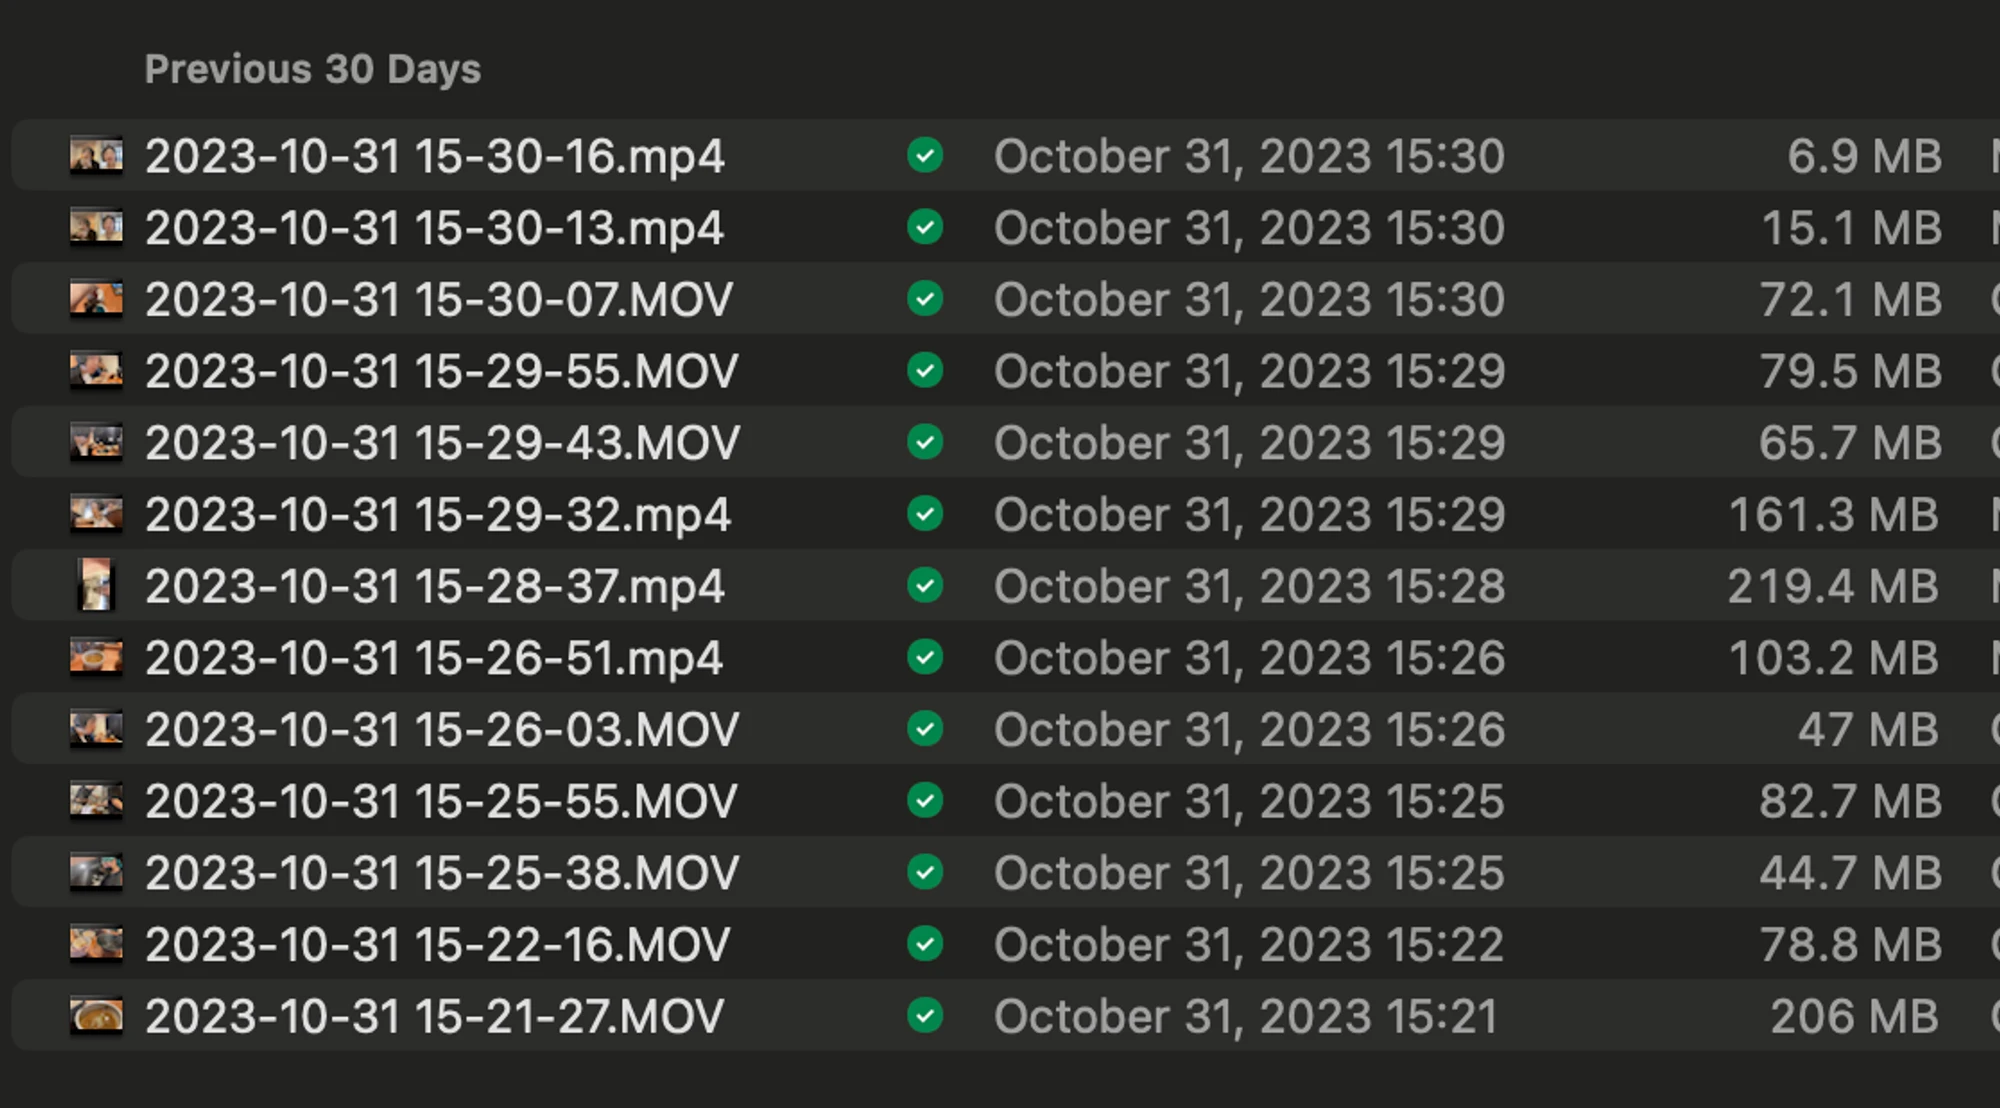This screenshot has width=2000, height=1108.
Task: Click the green sync status icon for 15-30-07.MOV
Action: click(x=925, y=299)
